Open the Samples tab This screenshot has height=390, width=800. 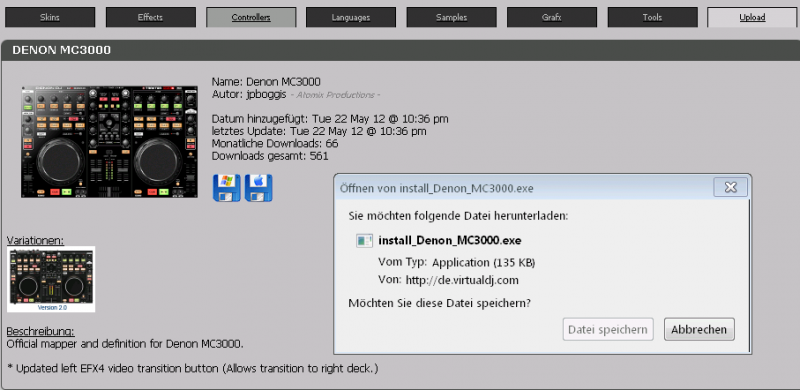coord(452,17)
